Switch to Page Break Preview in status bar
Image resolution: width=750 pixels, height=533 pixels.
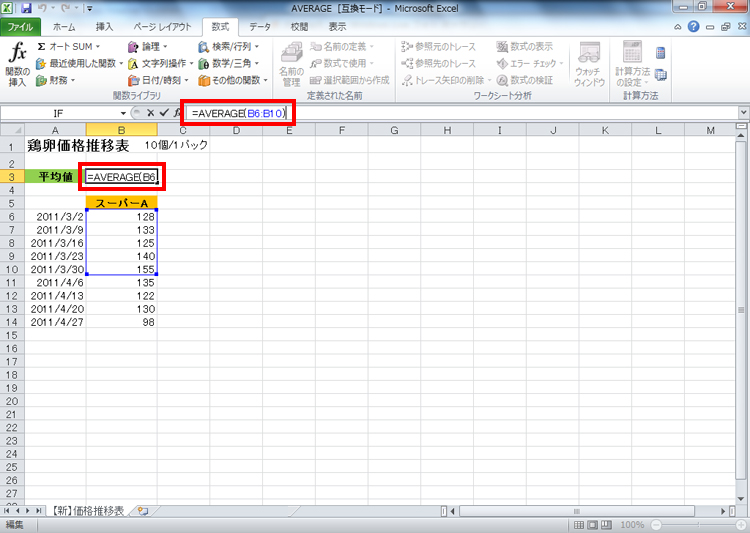click(x=607, y=525)
